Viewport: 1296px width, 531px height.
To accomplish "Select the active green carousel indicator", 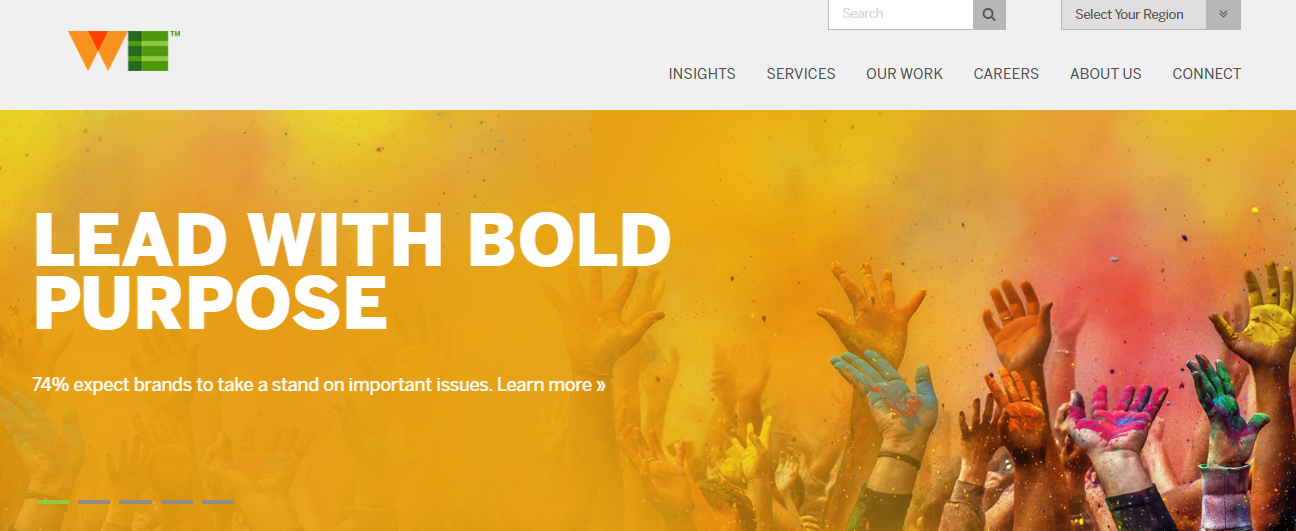I will click(53, 501).
